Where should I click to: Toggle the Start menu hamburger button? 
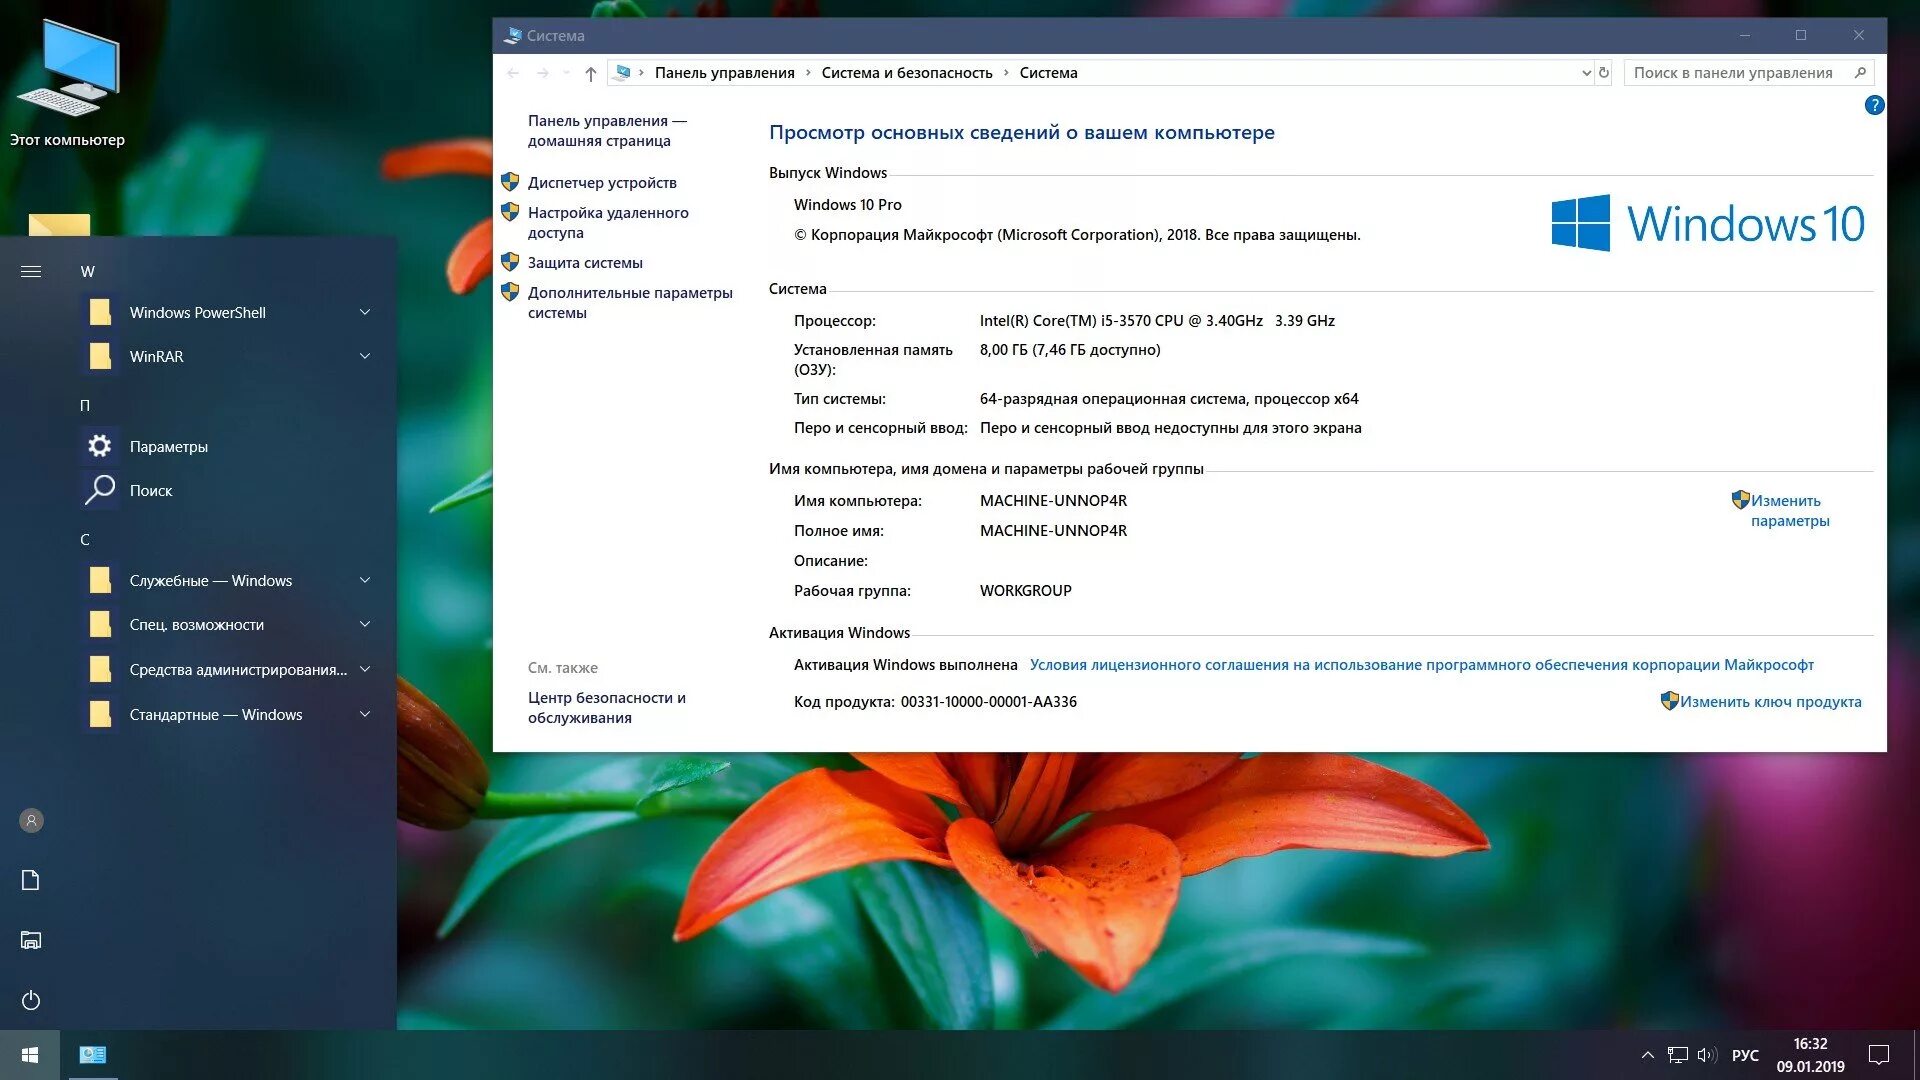point(31,271)
